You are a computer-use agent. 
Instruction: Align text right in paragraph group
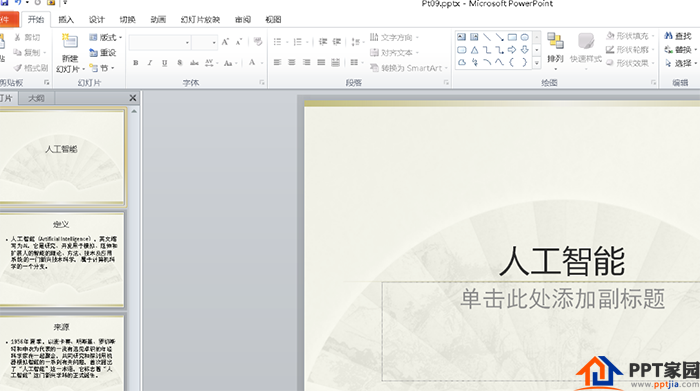coord(307,62)
